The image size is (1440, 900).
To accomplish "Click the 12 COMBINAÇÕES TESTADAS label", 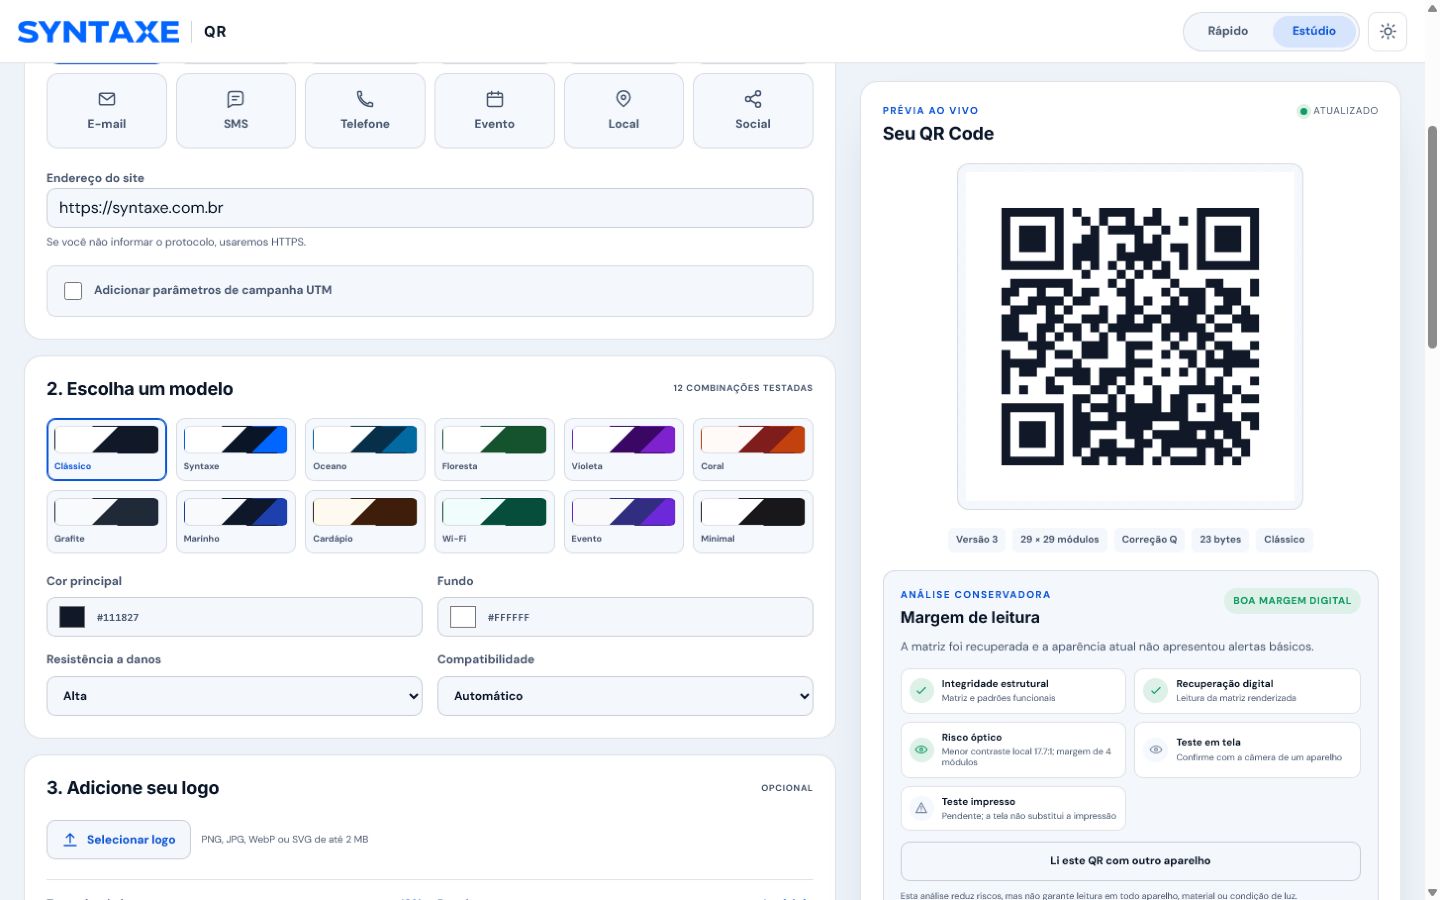I will pyautogui.click(x=743, y=388).
